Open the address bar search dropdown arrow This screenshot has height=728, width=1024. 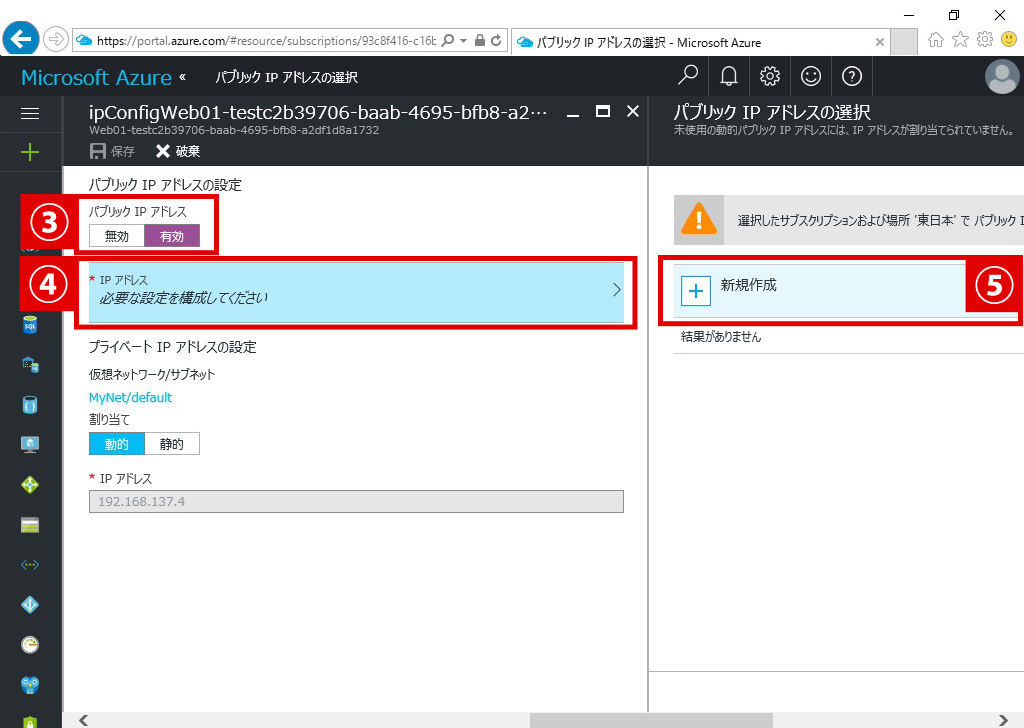pyautogui.click(x=463, y=40)
